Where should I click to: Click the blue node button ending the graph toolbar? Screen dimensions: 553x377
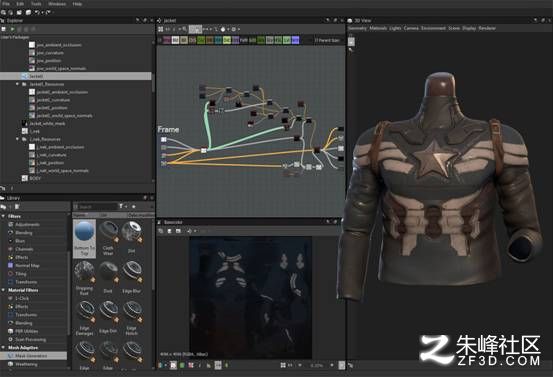pos(296,40)
